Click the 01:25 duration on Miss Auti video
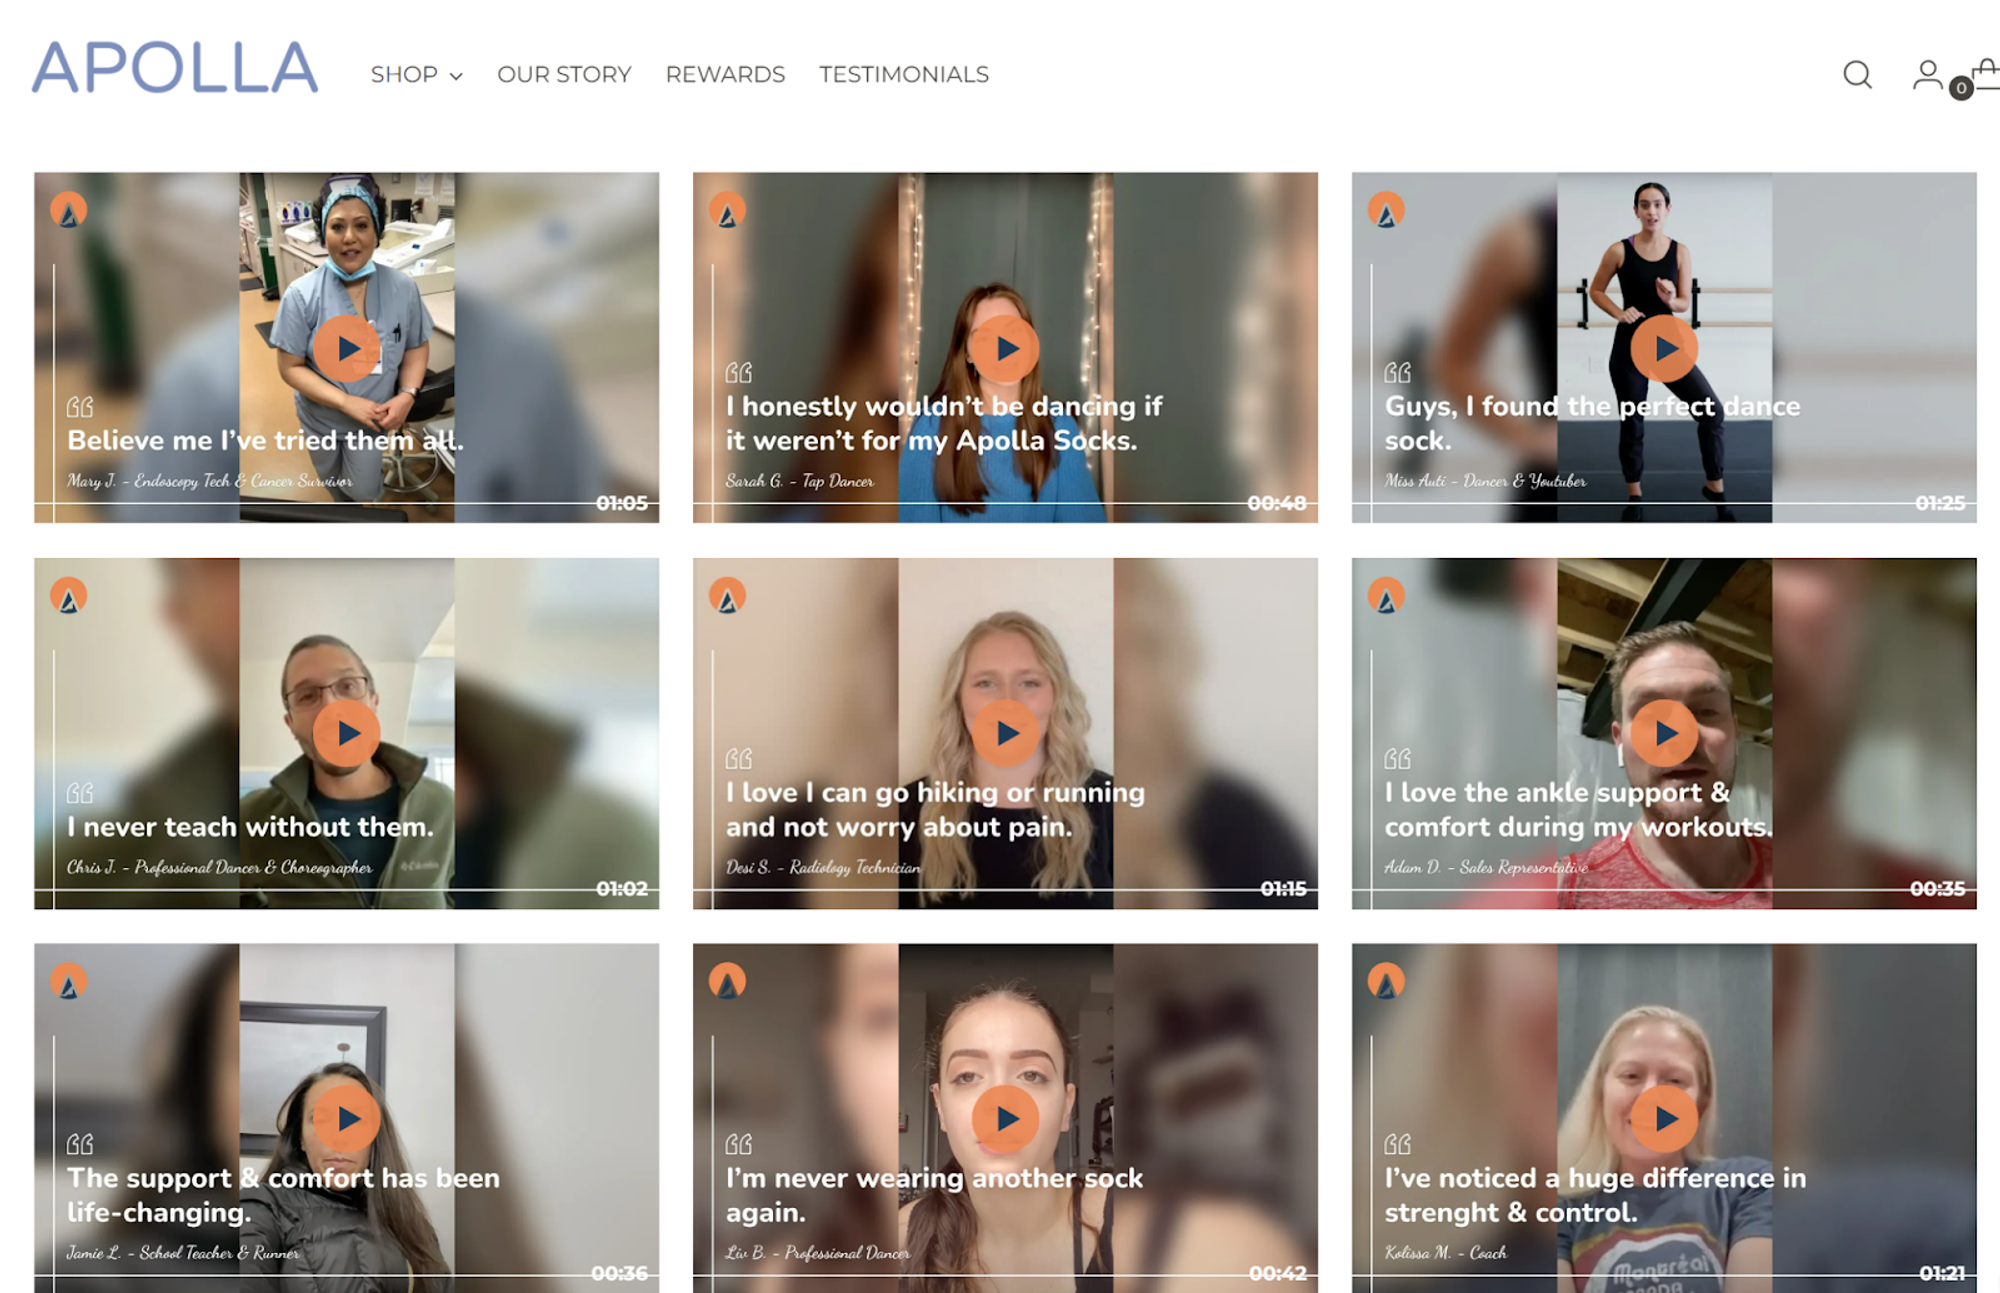This screenshot has height=1293, width=2000. click(1939, 503)
